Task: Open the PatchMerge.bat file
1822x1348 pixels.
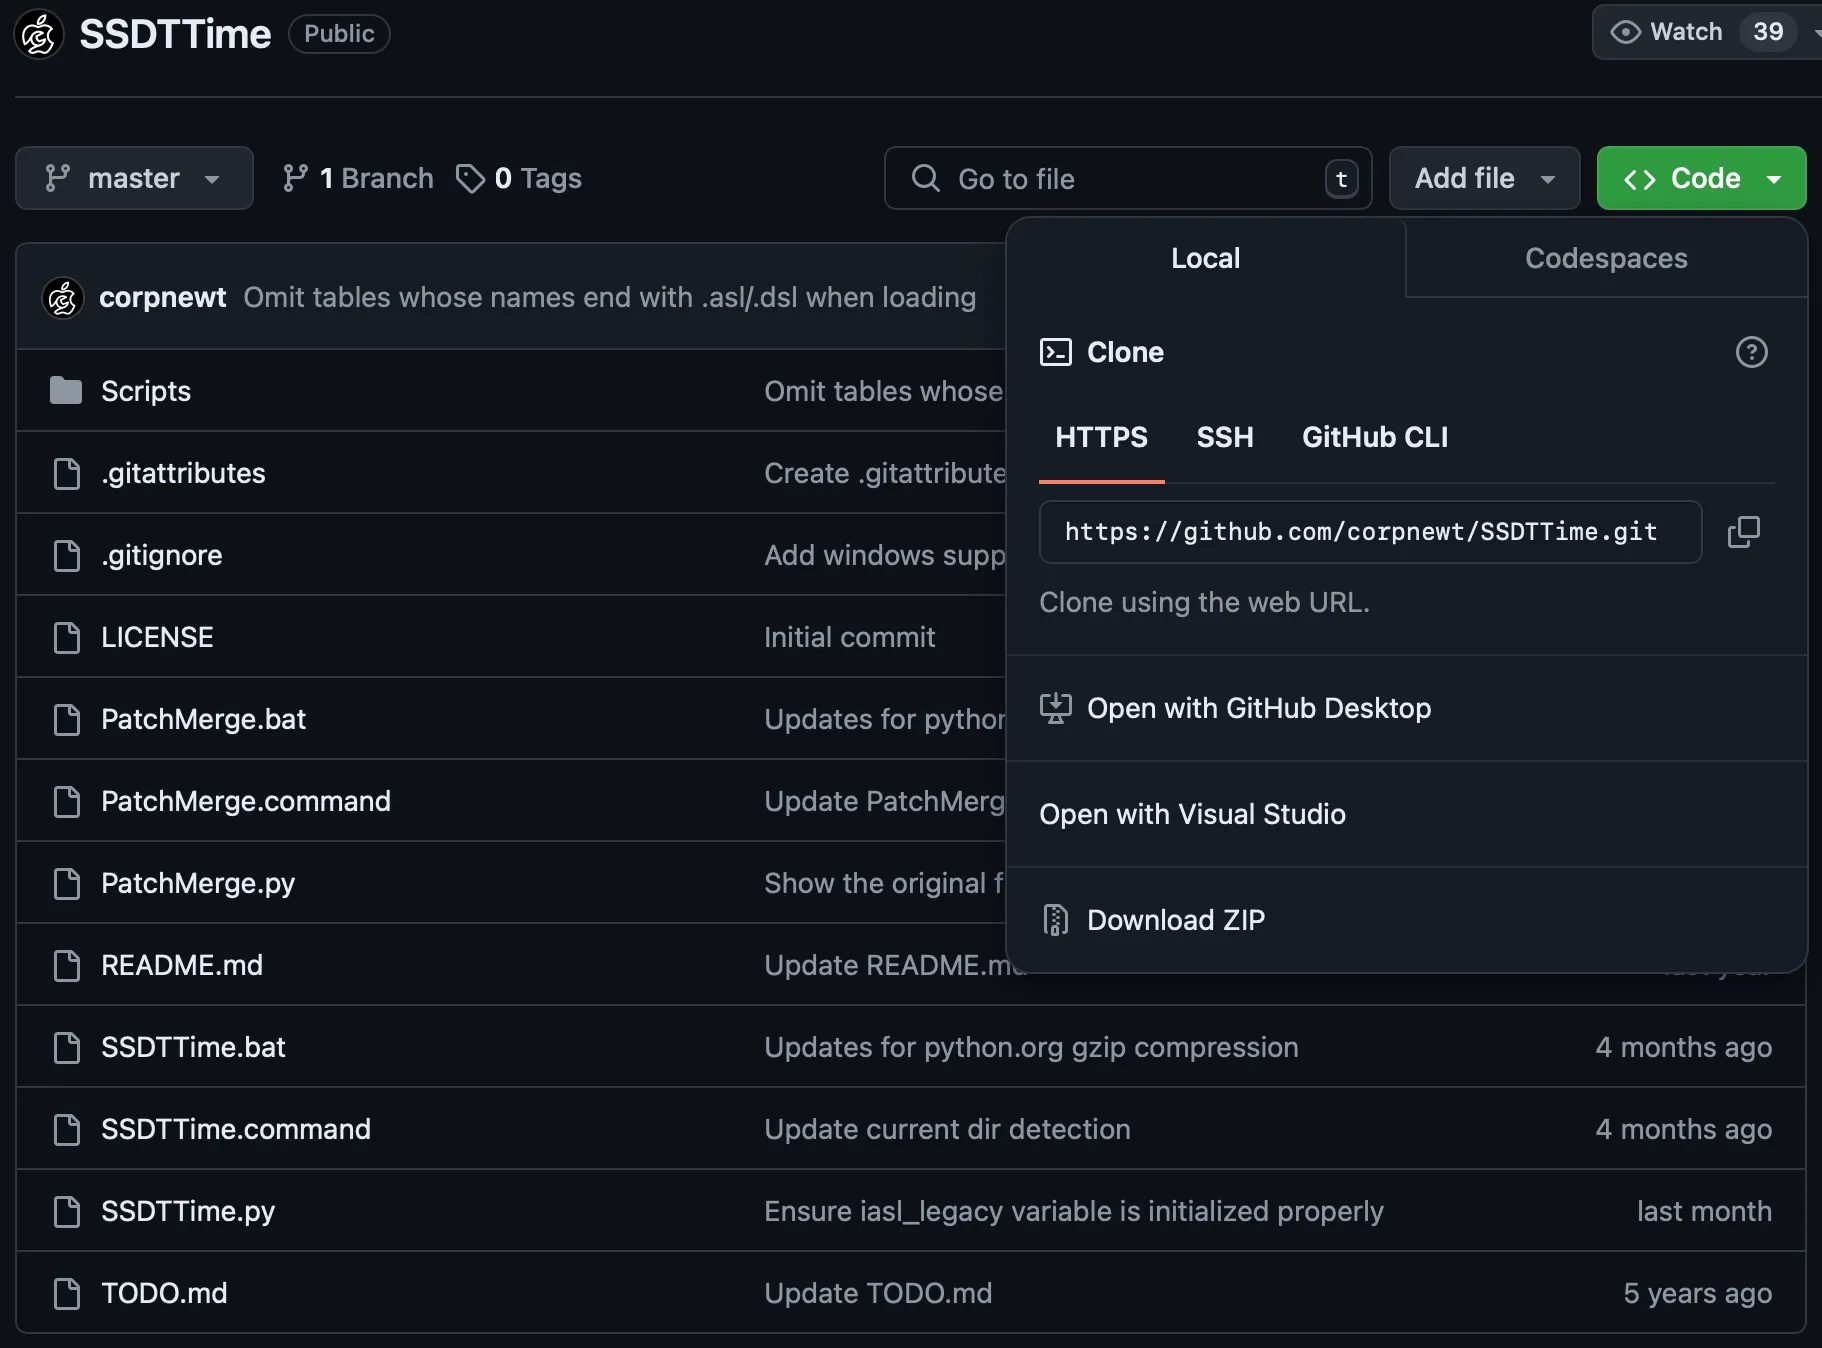Action: point(203,719)
